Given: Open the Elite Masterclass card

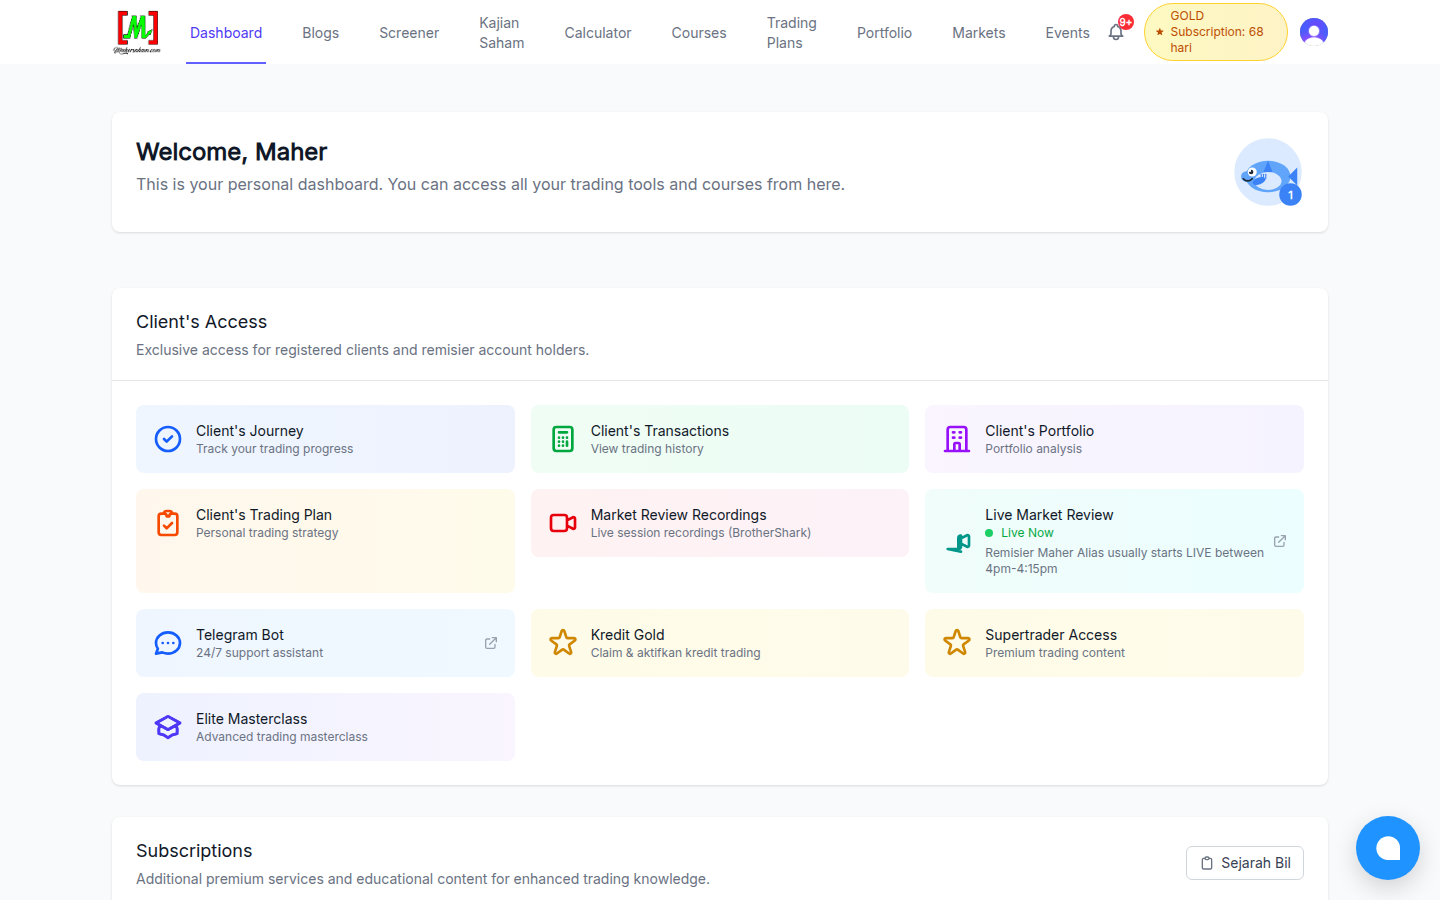Looking at the screenshot, I should [x=325, y=727].
